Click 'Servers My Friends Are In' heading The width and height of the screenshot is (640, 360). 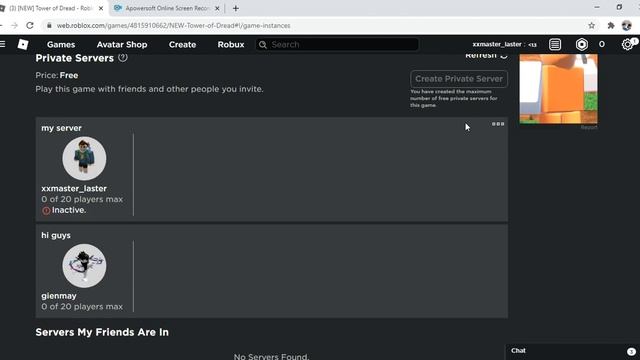pyautogui.click(x=102, y=332)
